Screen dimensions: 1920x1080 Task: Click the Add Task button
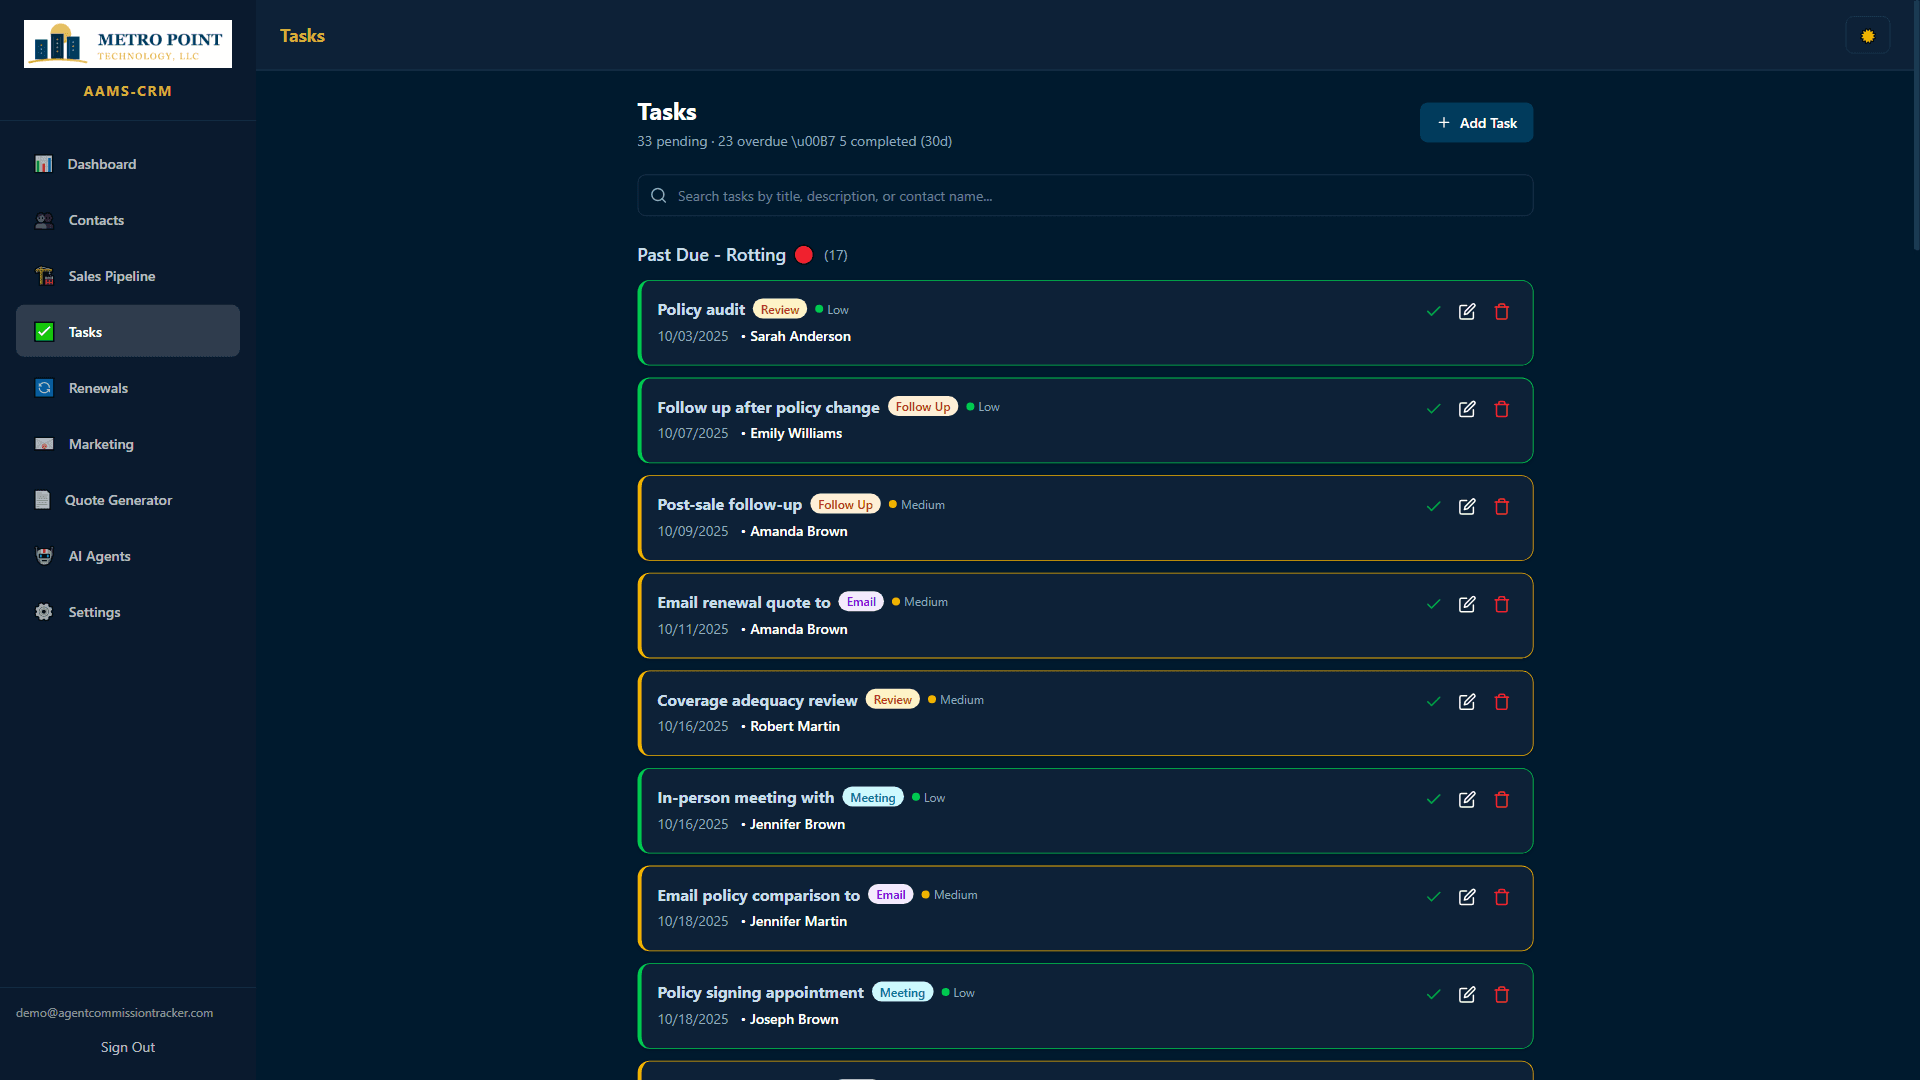click(1476, 122)
